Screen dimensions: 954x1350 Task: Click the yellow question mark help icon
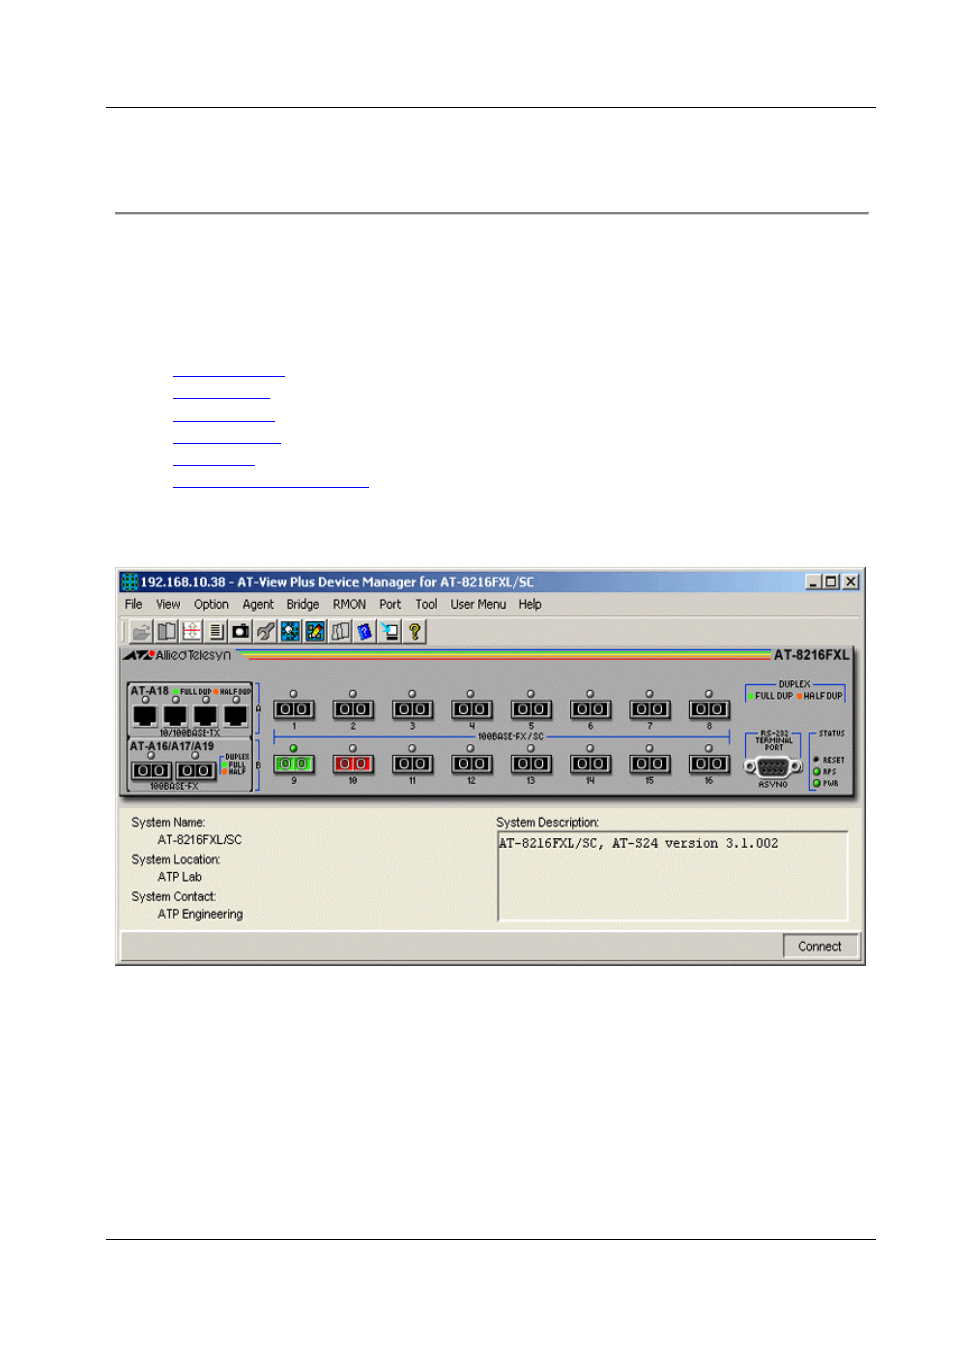click(x=414, y=631)
